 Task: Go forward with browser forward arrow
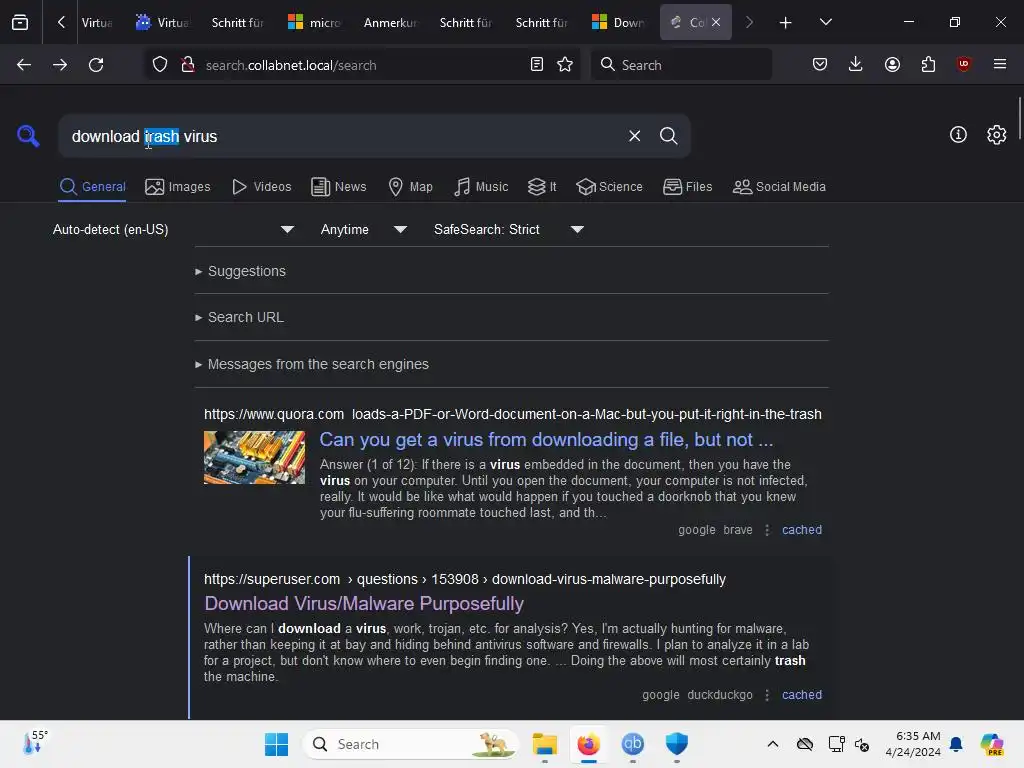click(x=60, y=65)
